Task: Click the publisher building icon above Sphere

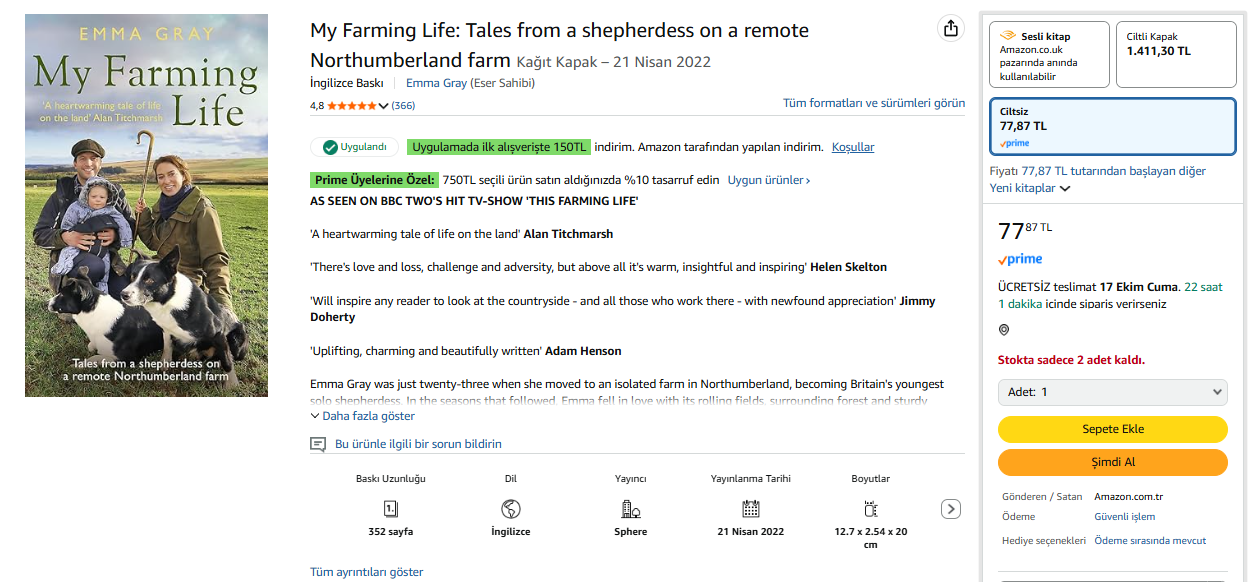Action: click(x=630, y=508)
